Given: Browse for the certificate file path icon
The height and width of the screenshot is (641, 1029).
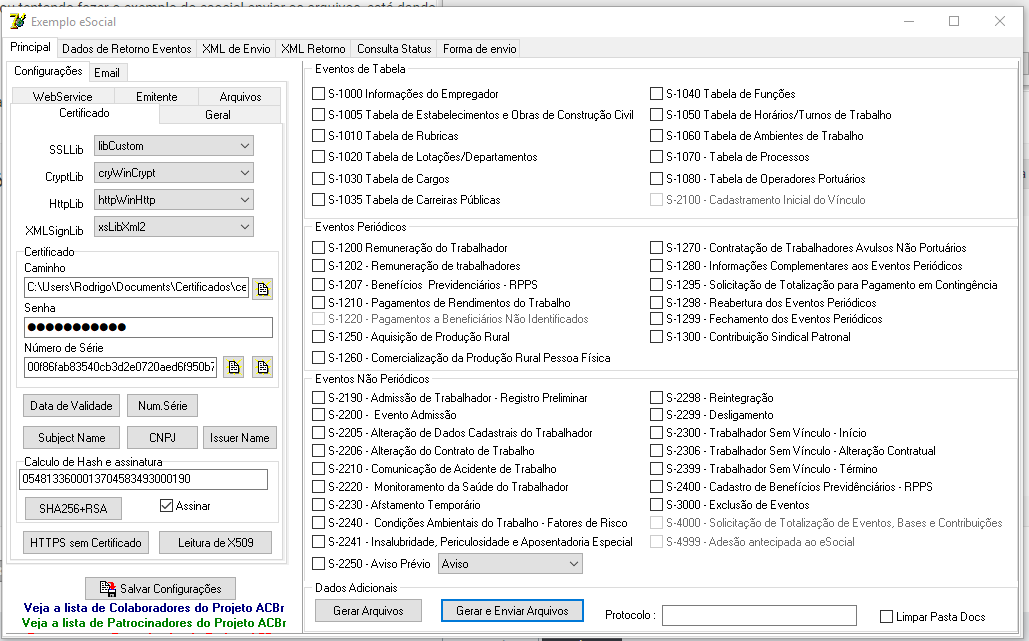Looking at the screenshot, I should tap(262, 289).
